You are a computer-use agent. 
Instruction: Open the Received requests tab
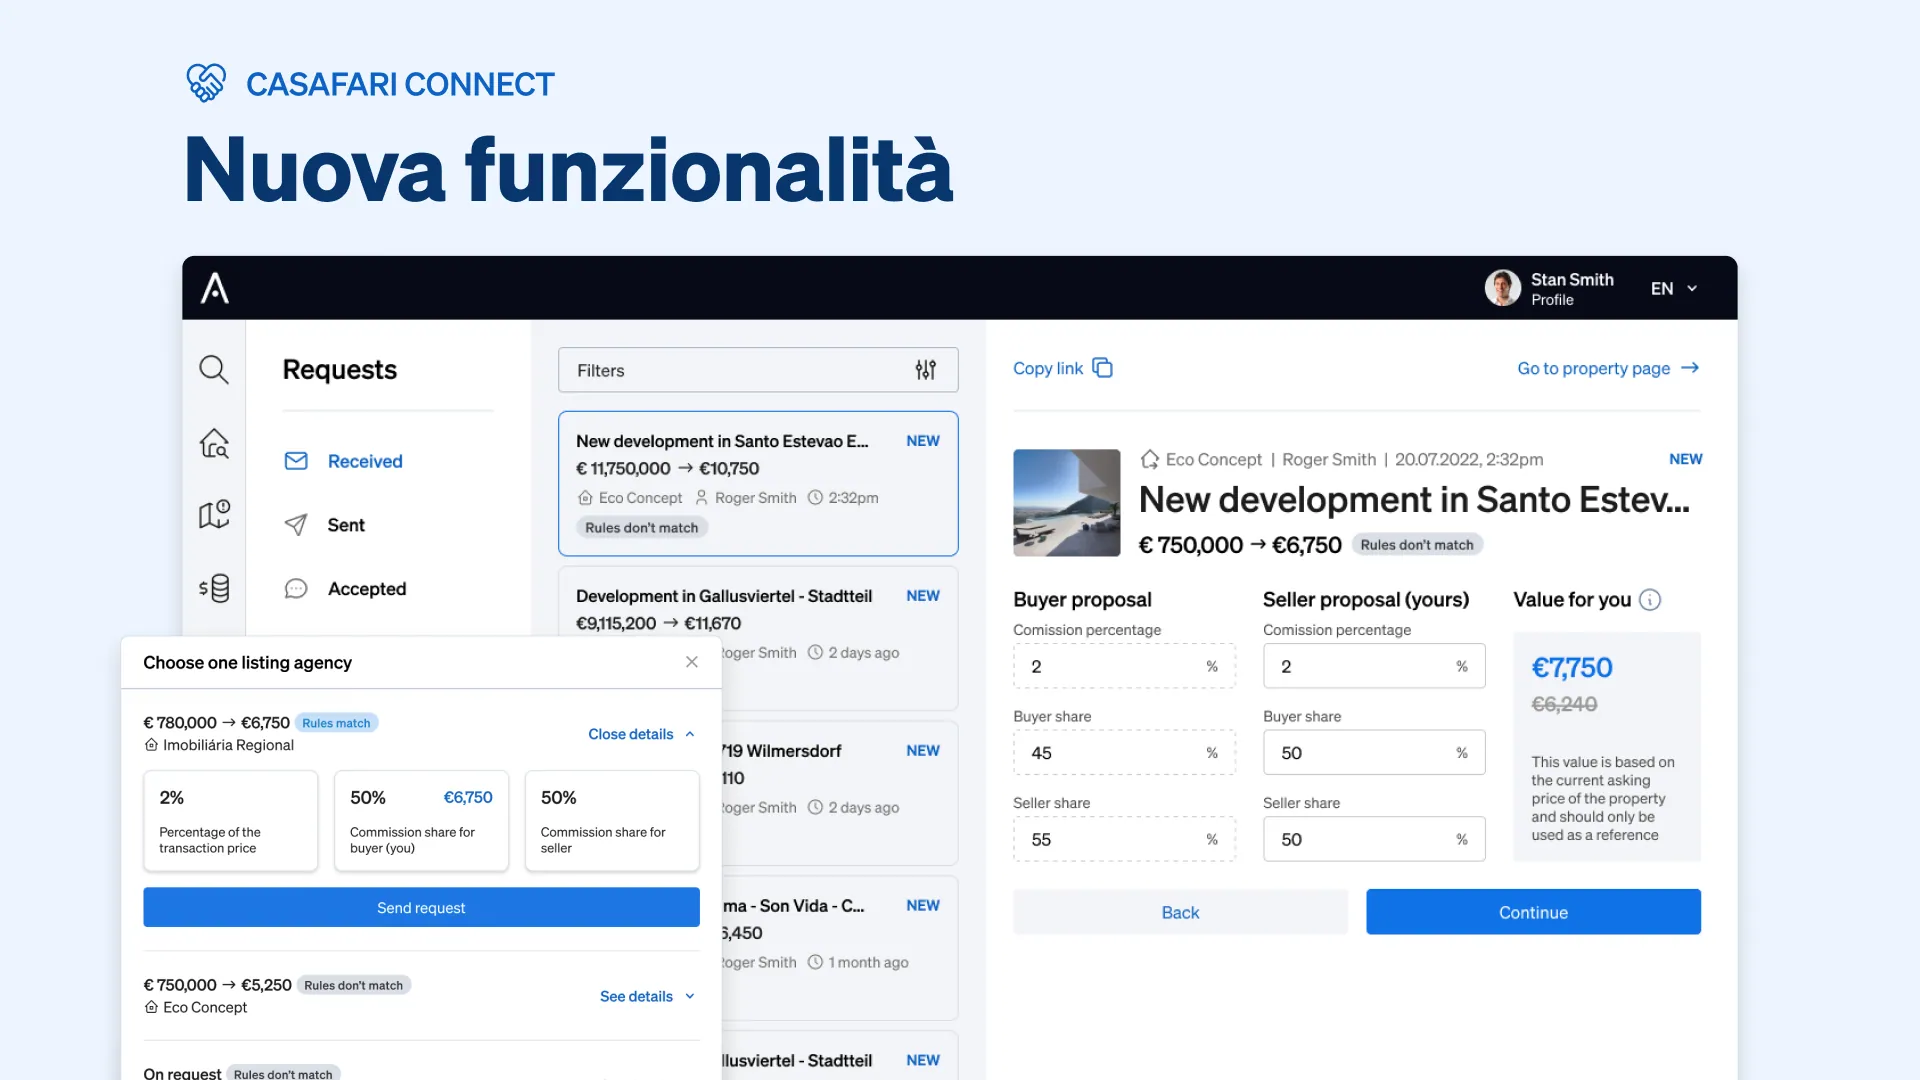(344, 461)
